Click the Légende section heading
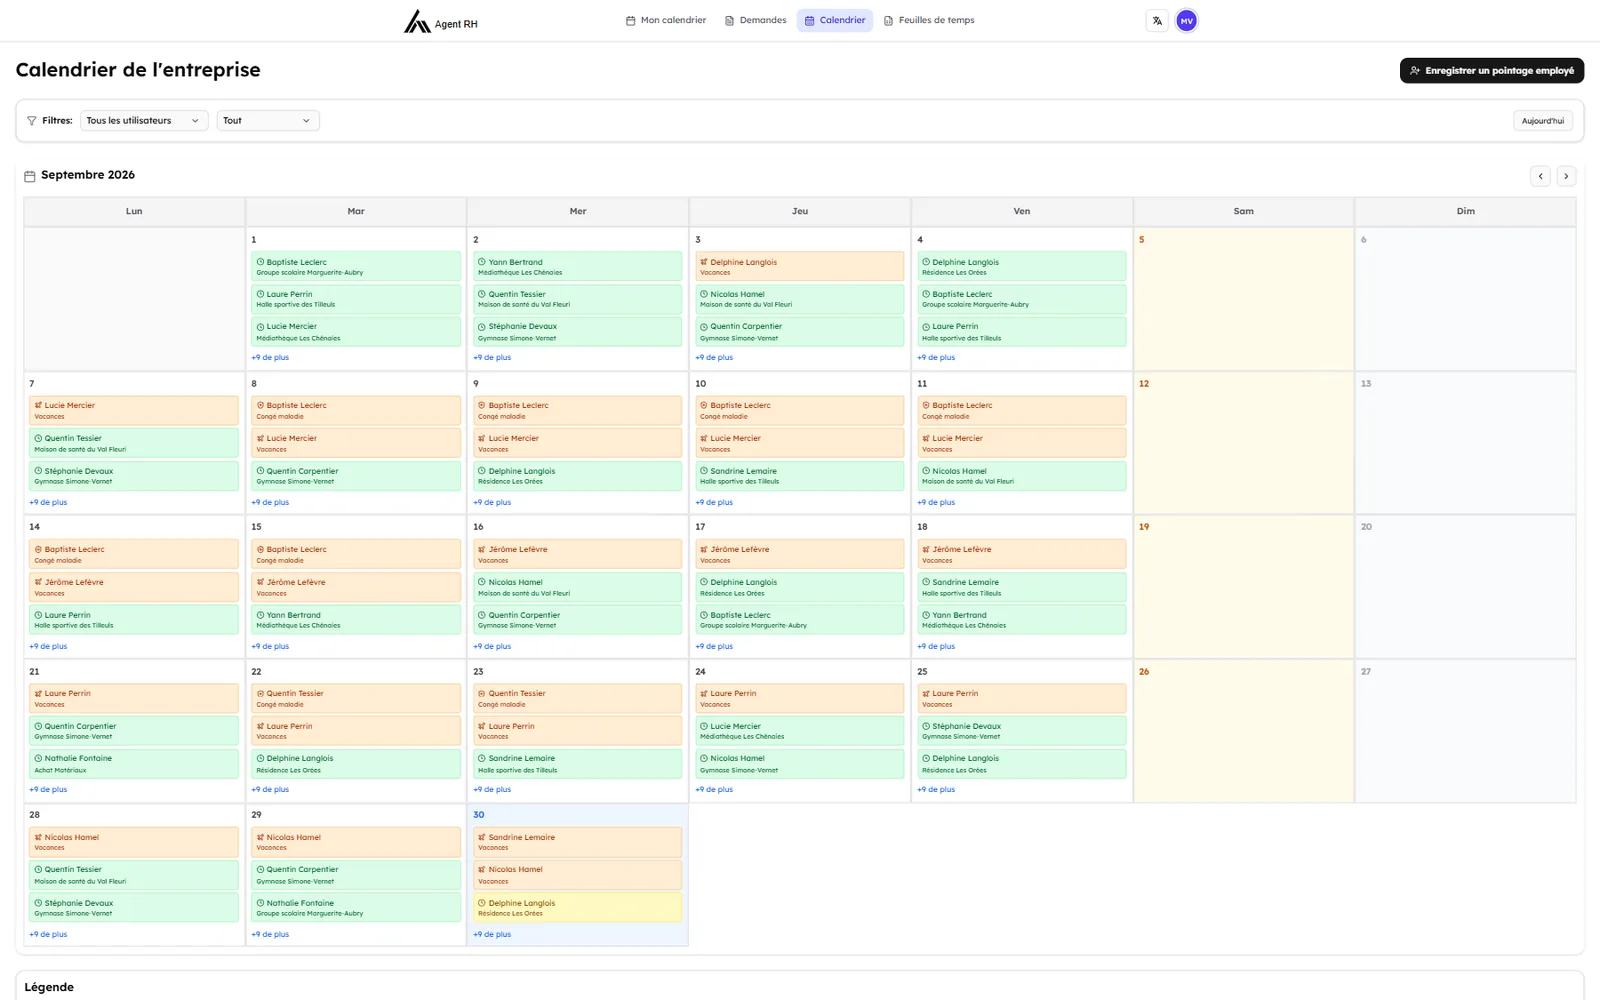Image resolution: width=1600 pixels, height=1000 pixels. pyautogui.click(x=49, y=987)
